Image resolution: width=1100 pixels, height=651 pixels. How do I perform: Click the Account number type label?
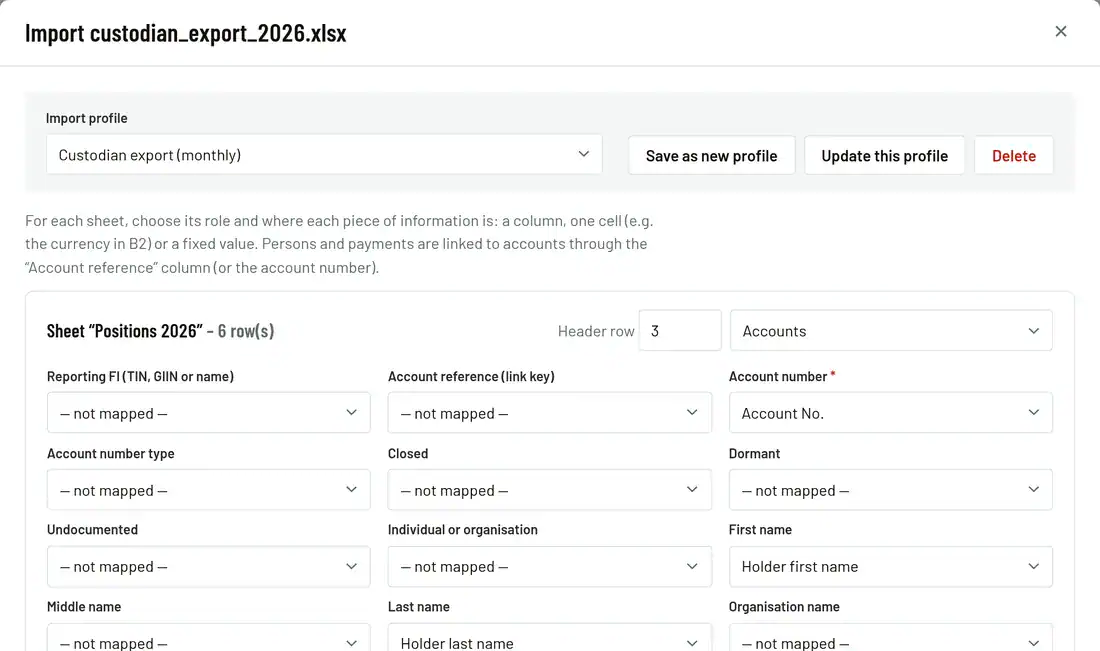click(x=111, y=453)
